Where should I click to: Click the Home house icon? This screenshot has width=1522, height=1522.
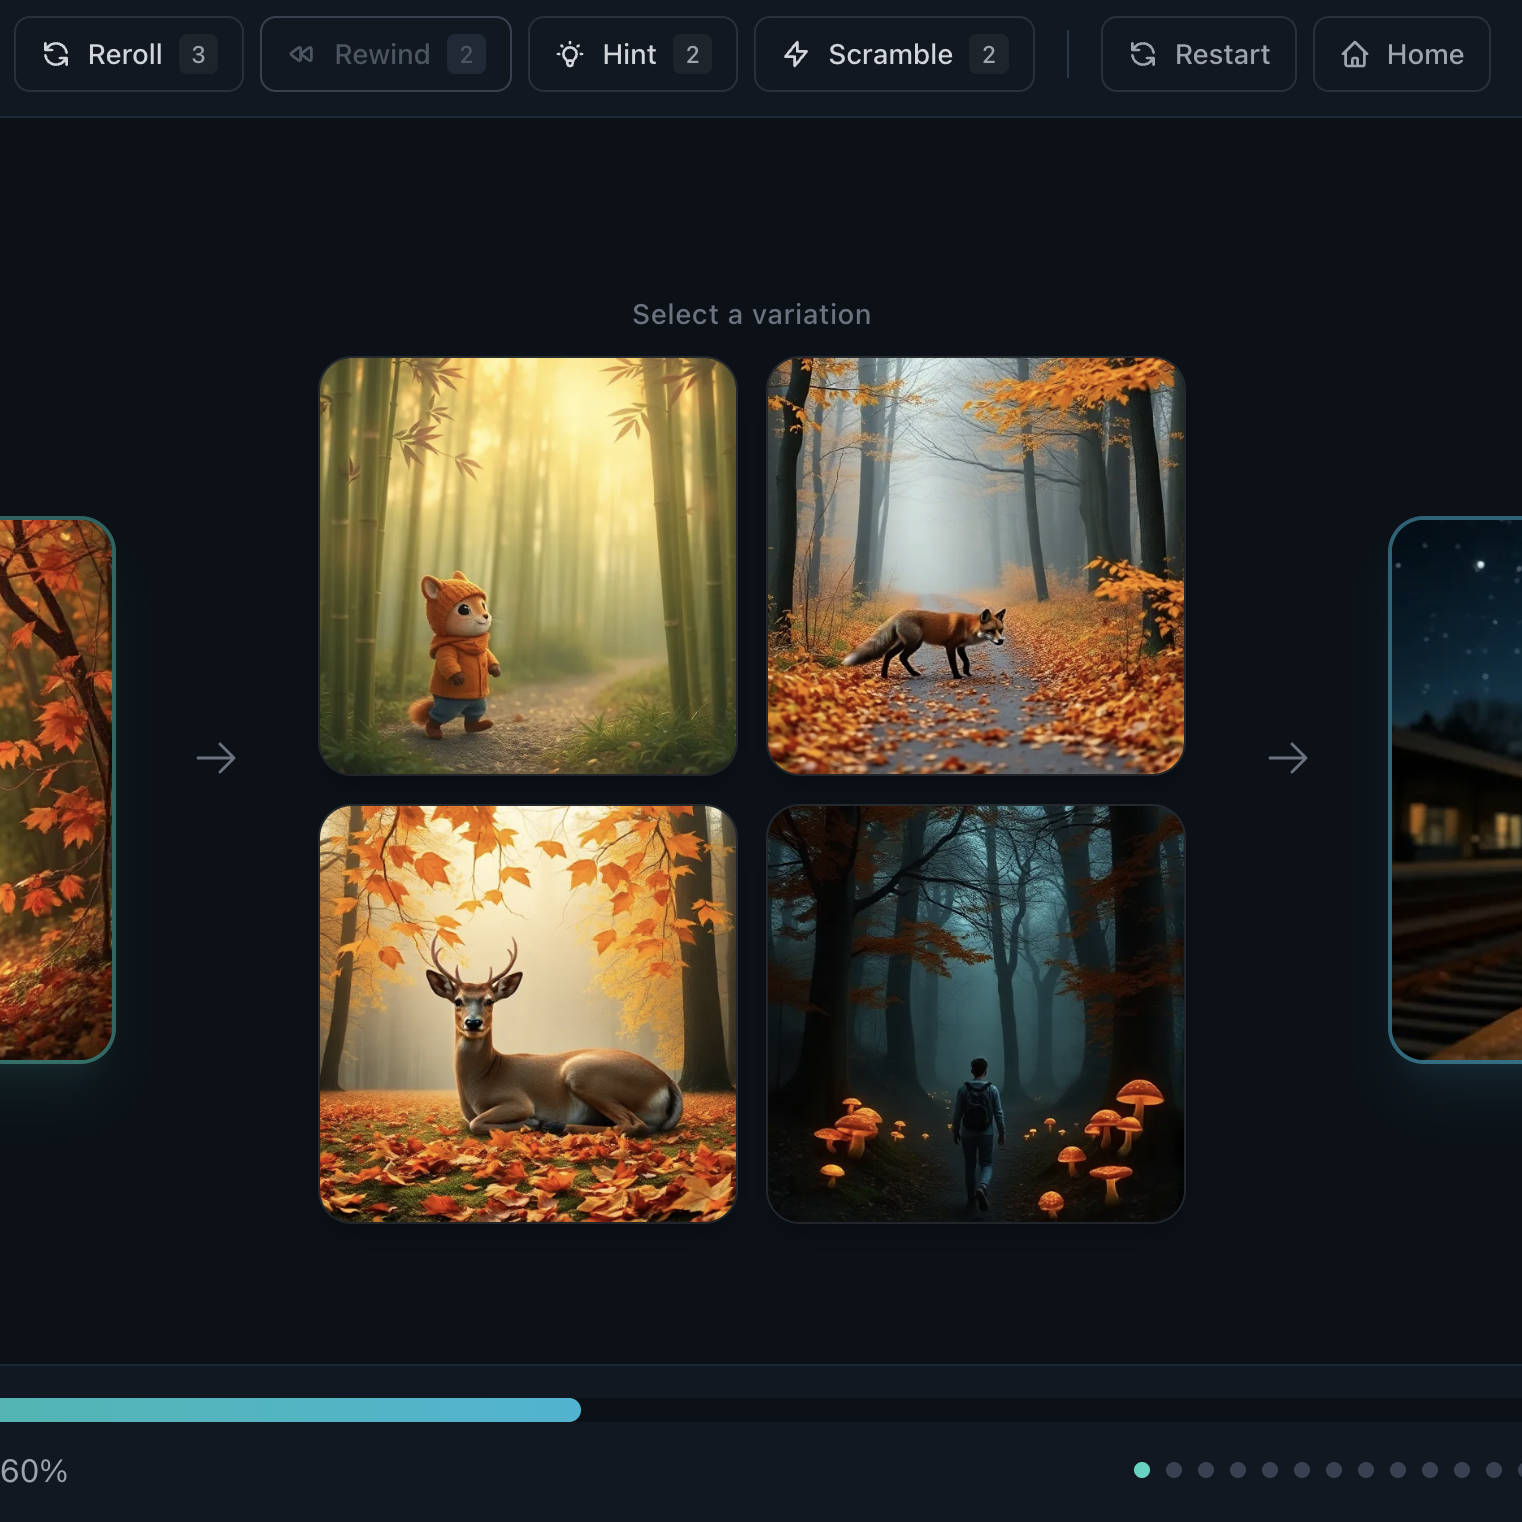pos(1355,54)
